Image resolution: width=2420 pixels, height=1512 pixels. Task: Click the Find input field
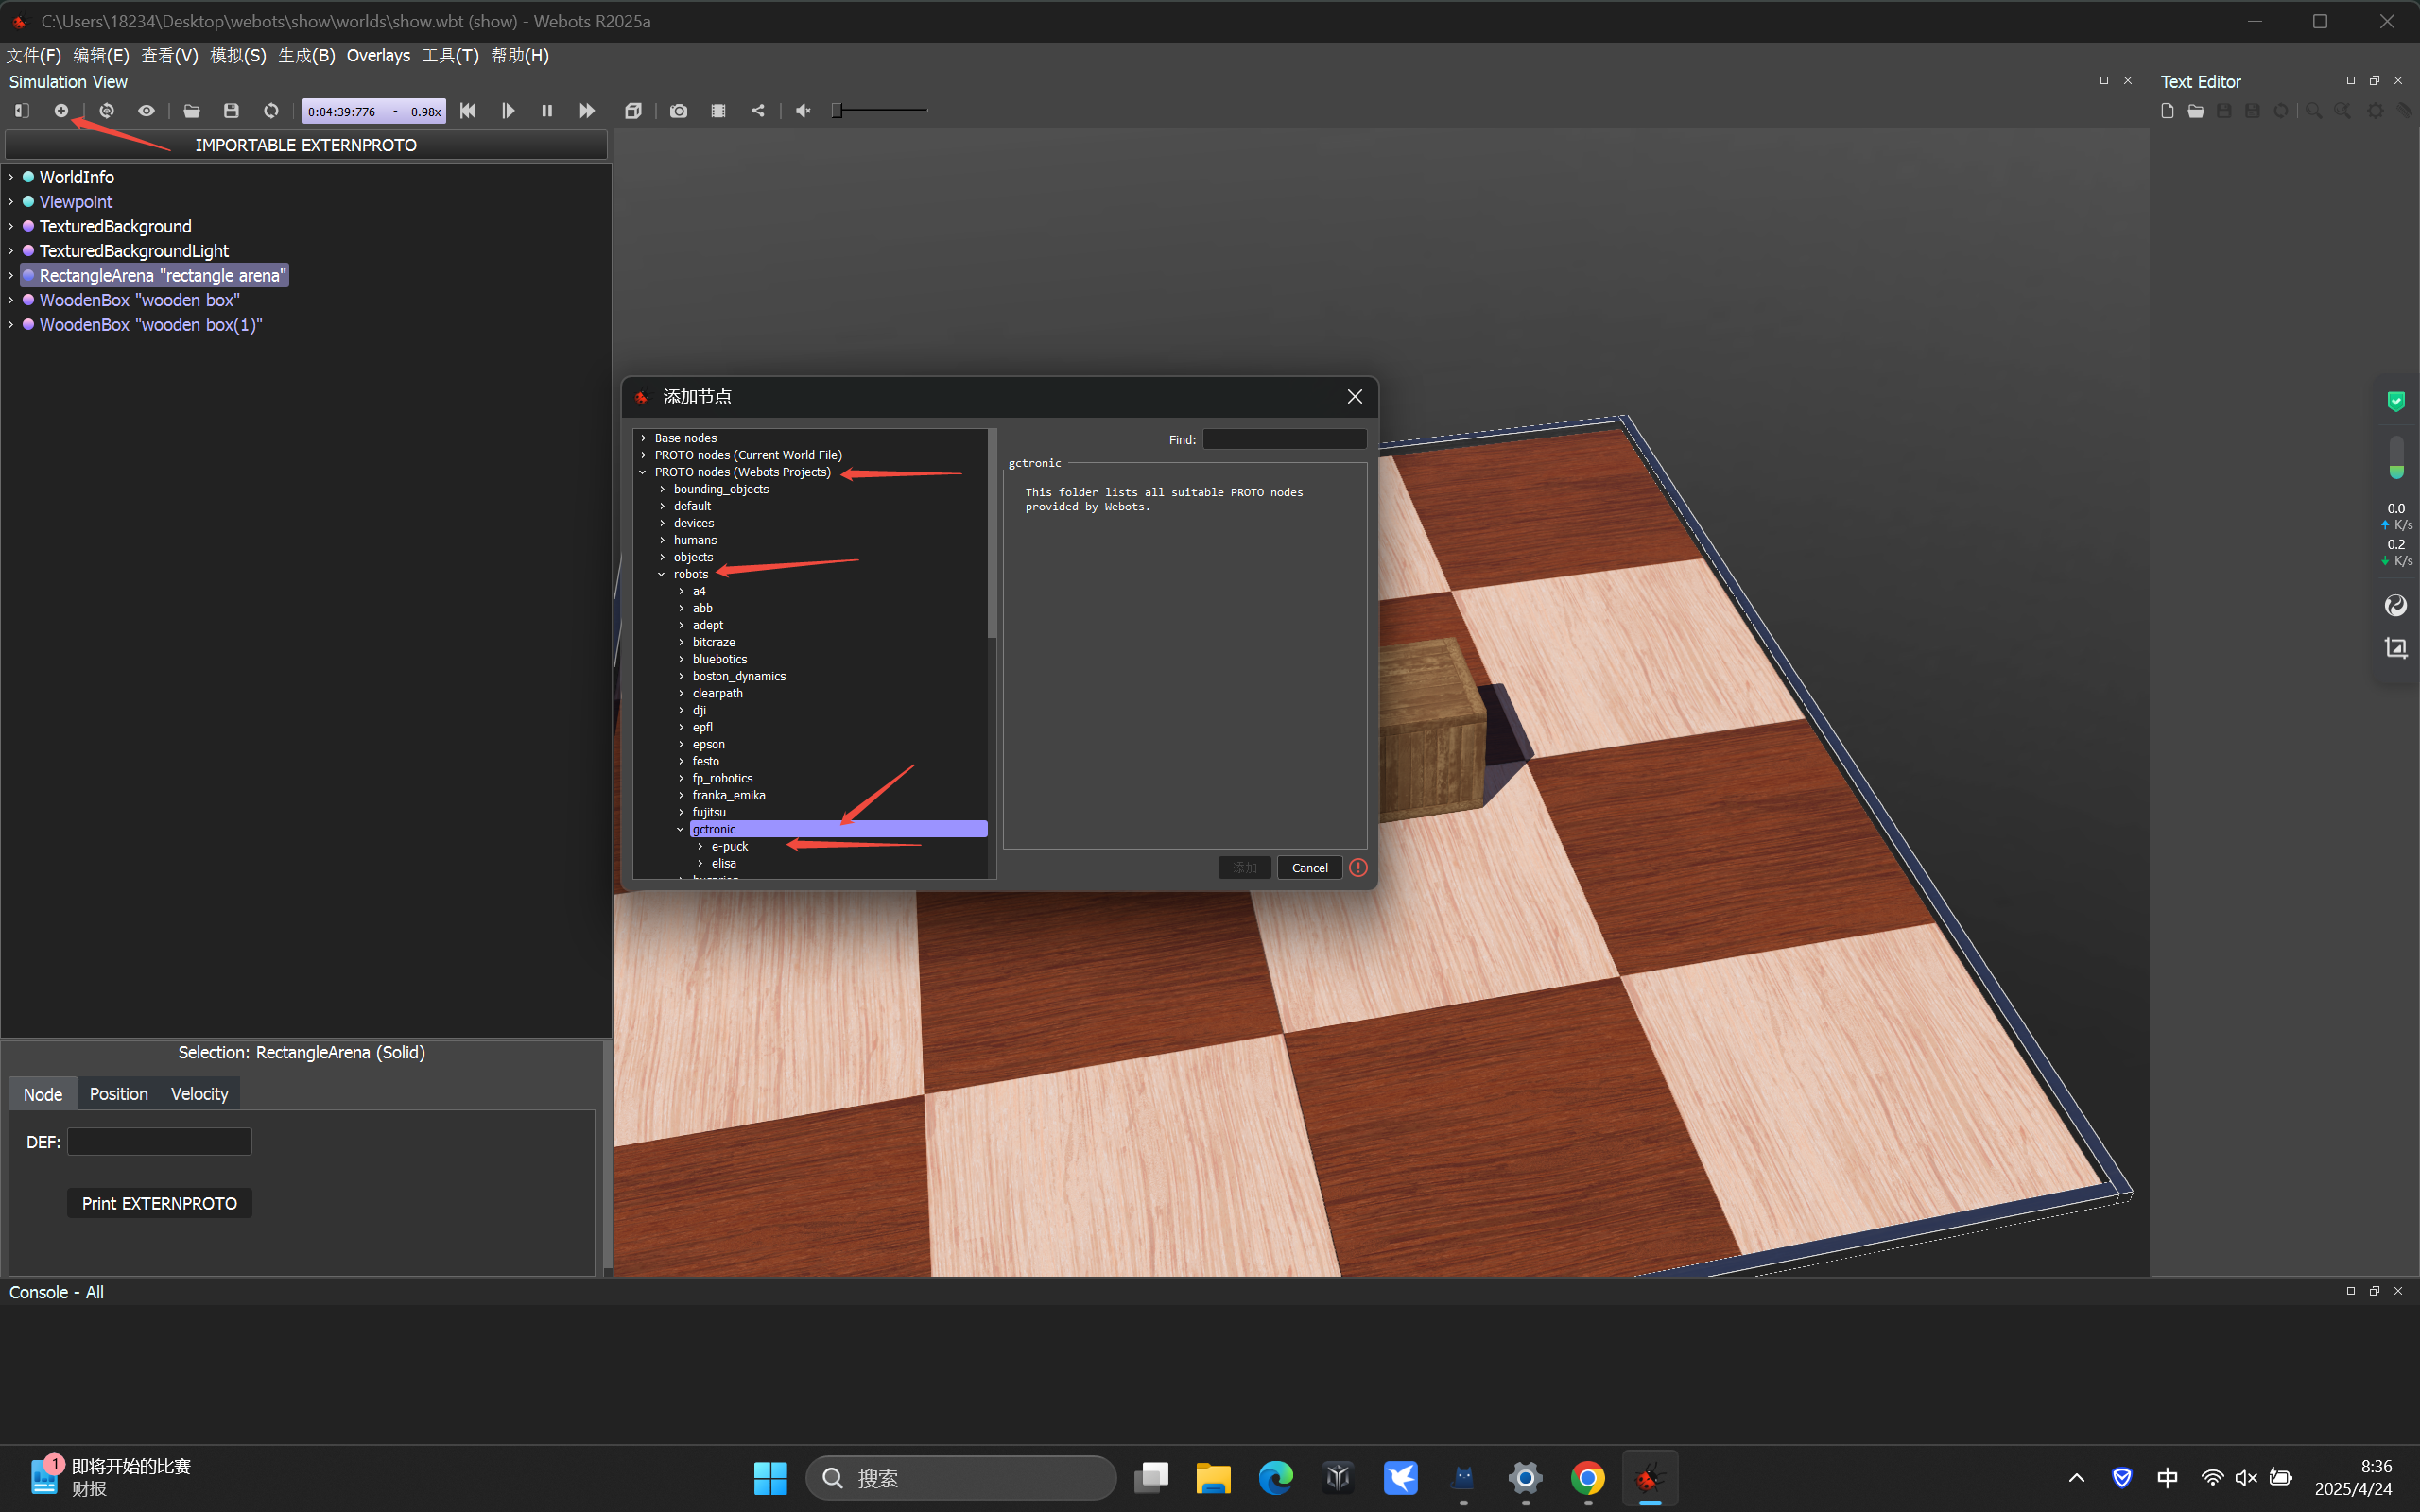[1284, 440]
